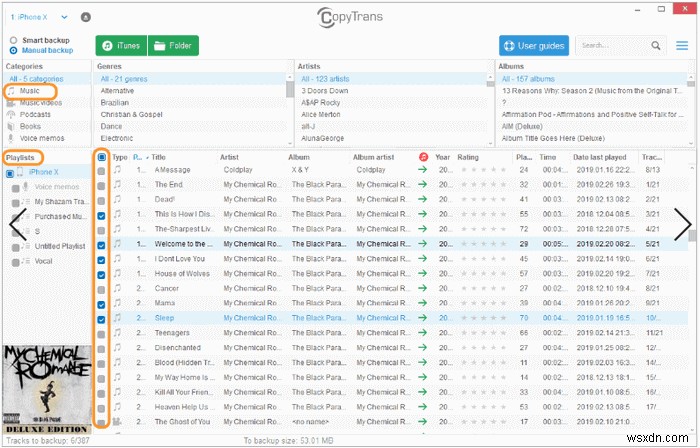Select the My Shazam Tracks playlist

click(x=60, y=202)
